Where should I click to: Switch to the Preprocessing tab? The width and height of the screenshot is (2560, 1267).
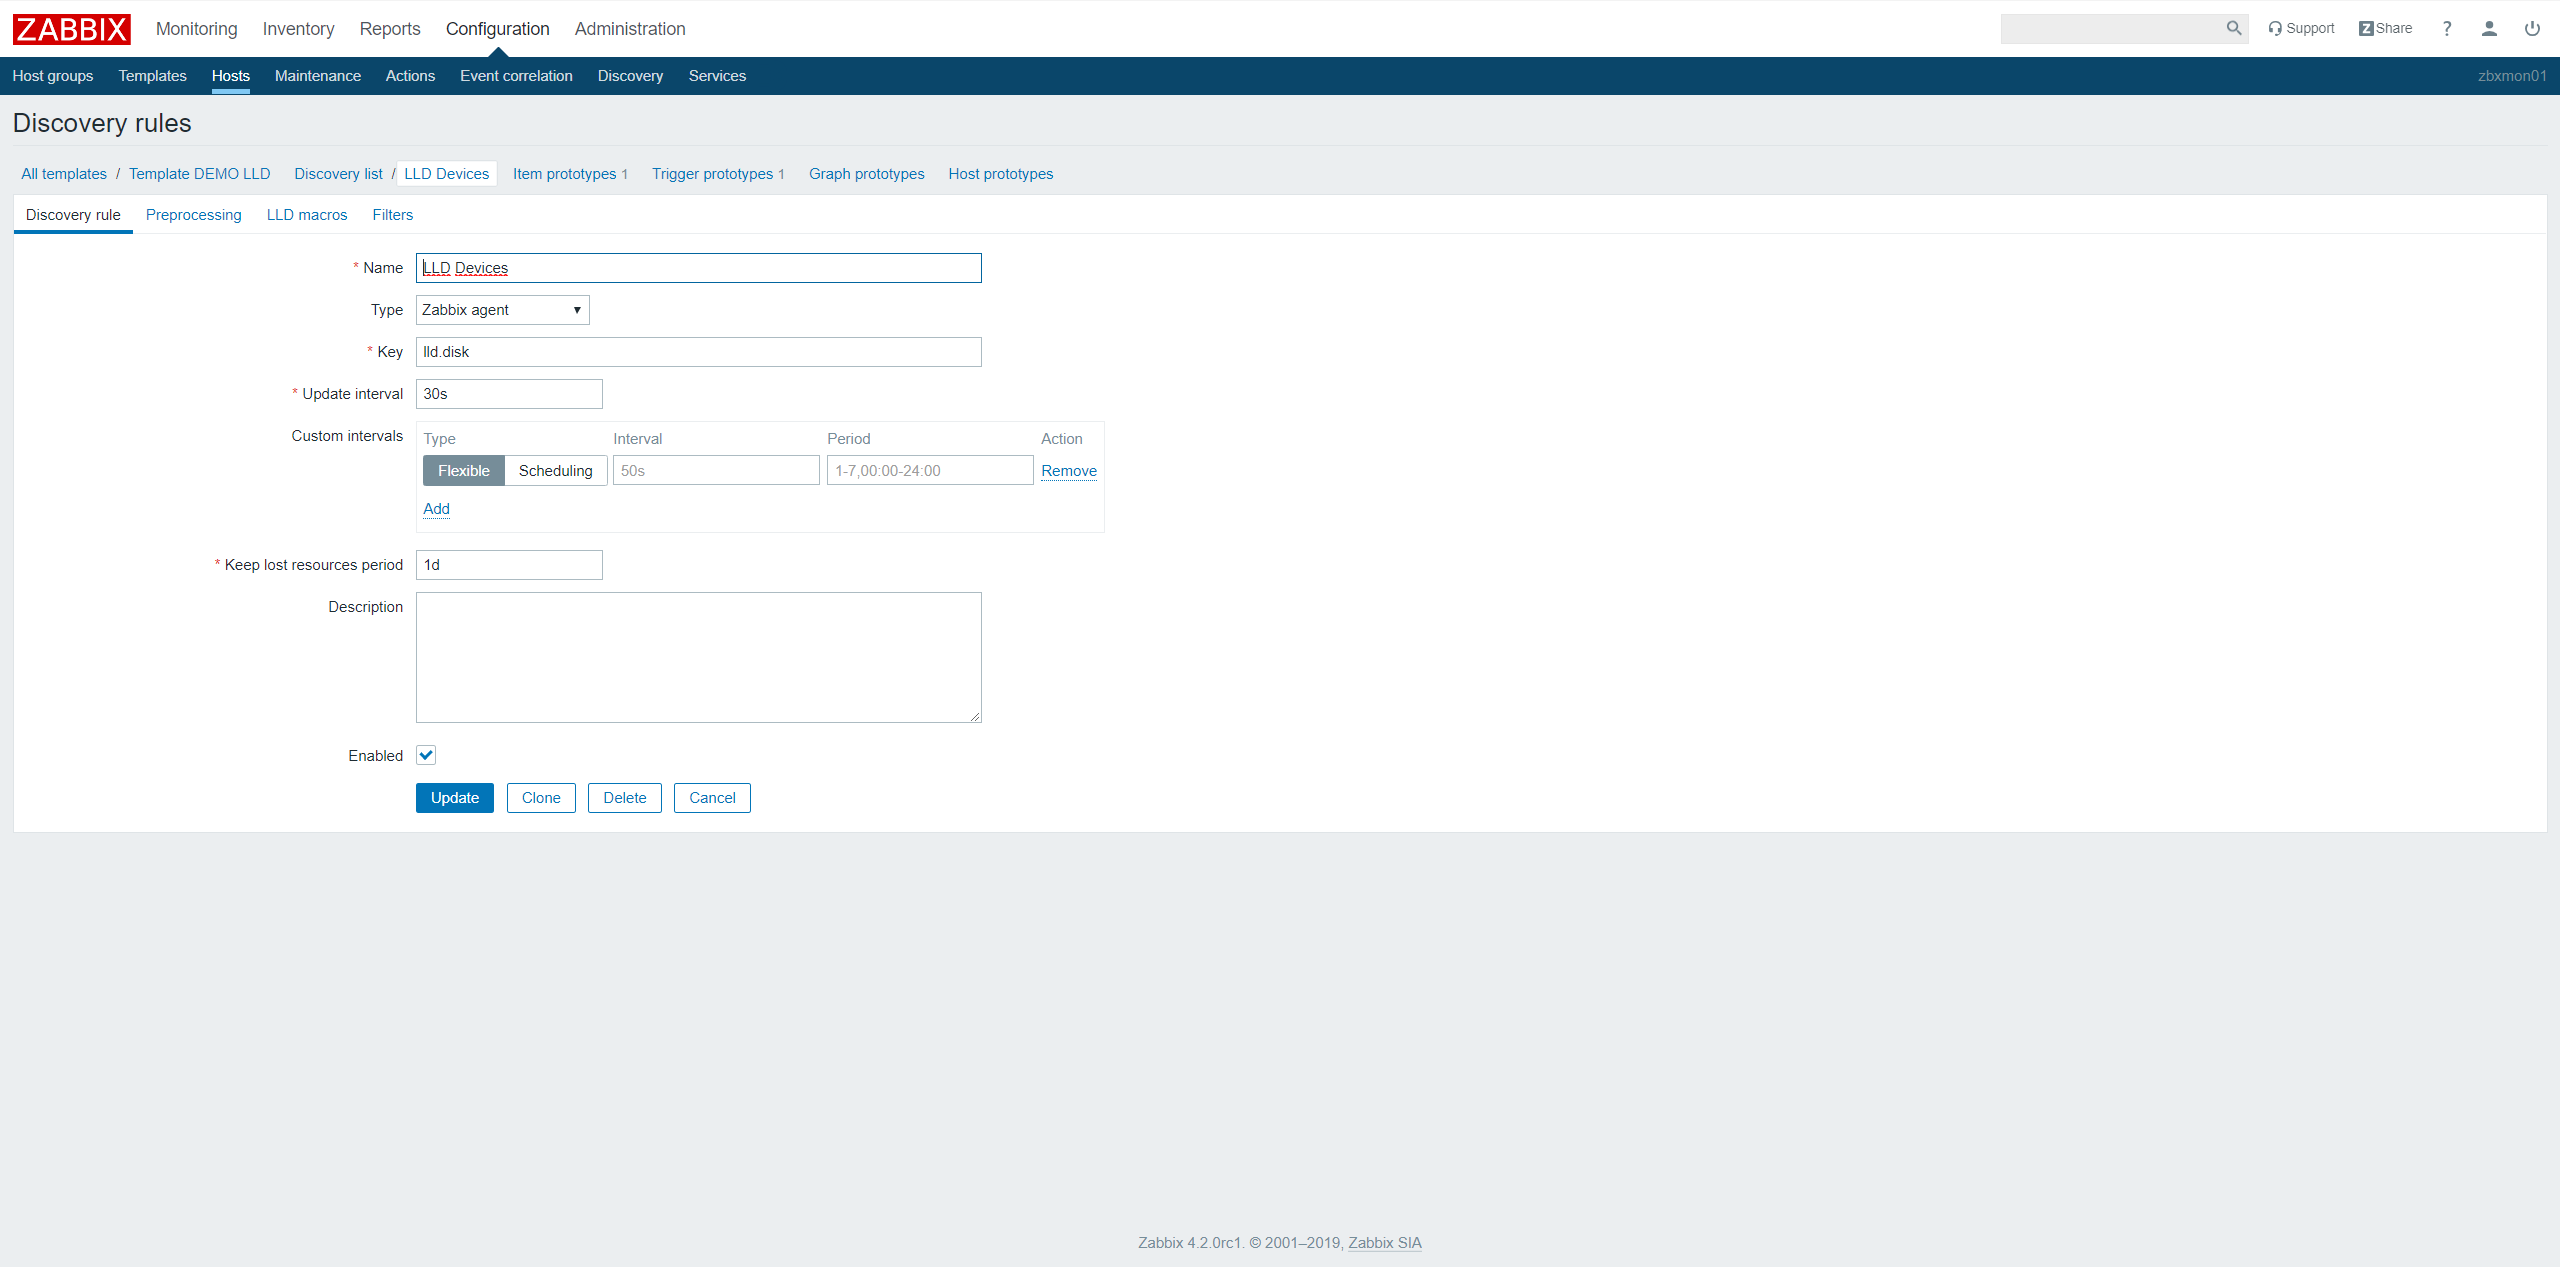pyautogui.click(x=194, y=215)
